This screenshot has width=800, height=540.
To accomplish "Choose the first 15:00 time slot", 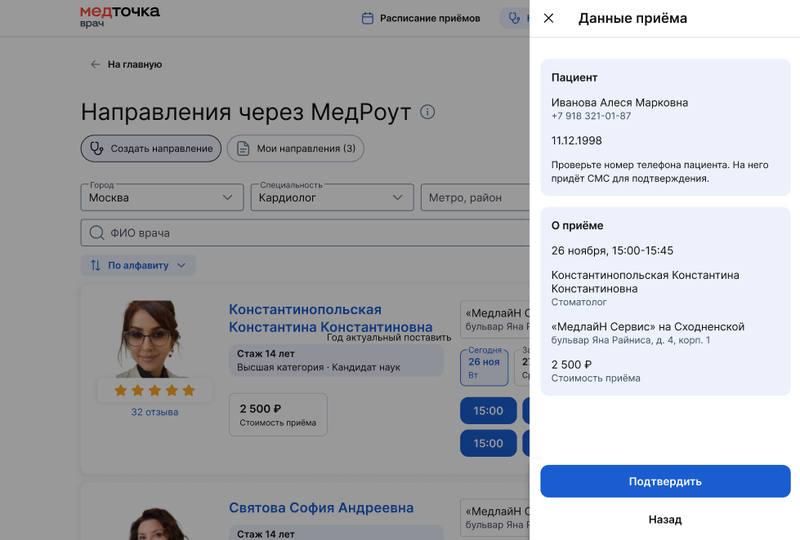I will [488, 411].
